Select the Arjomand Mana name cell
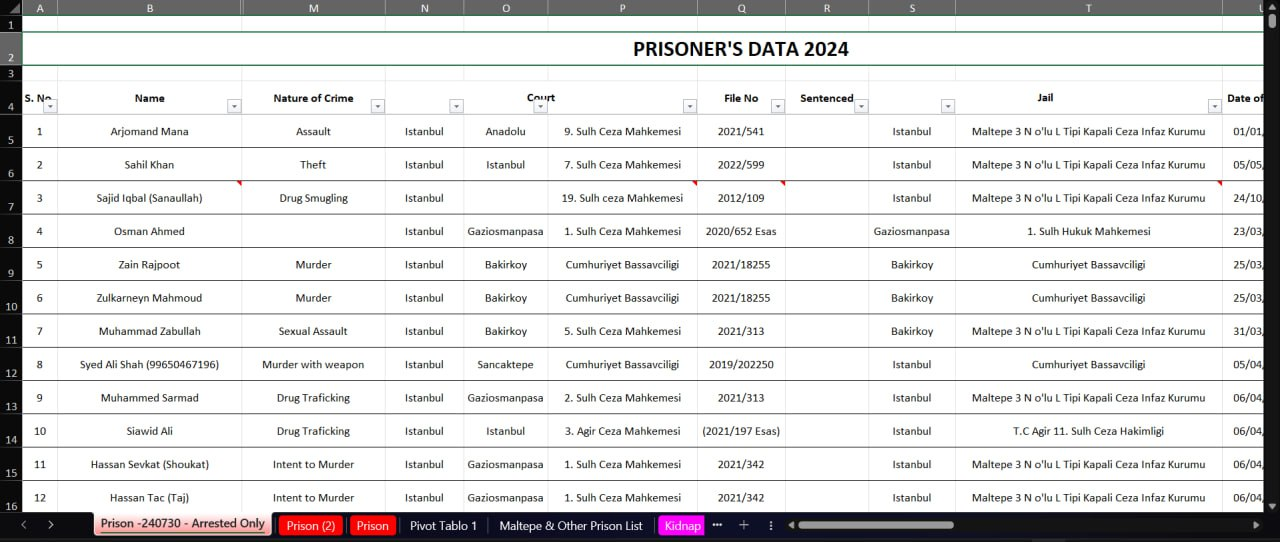 [150, 131]
